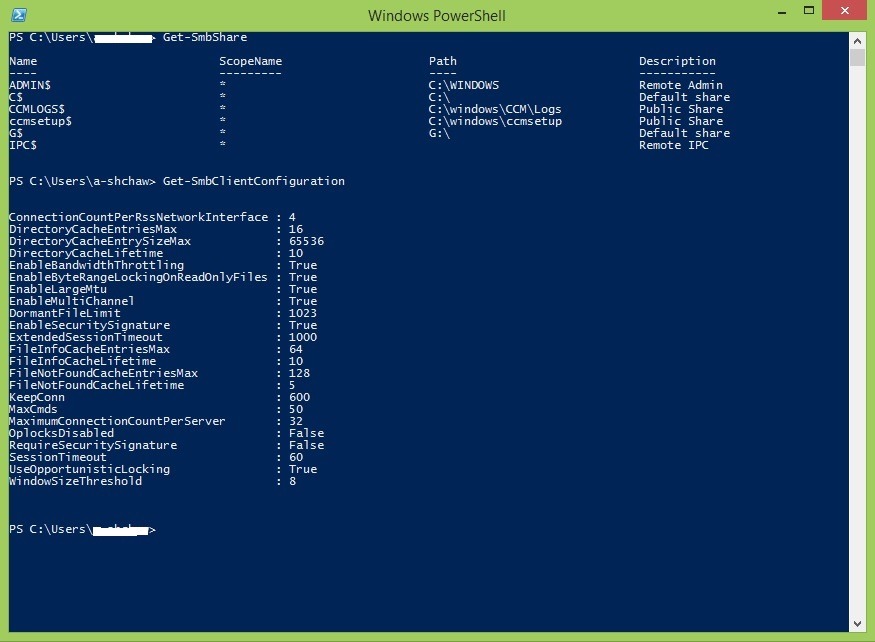Click the vertical scrollbar thumb
The image size is (875, 642).
(x=857, y=57)
